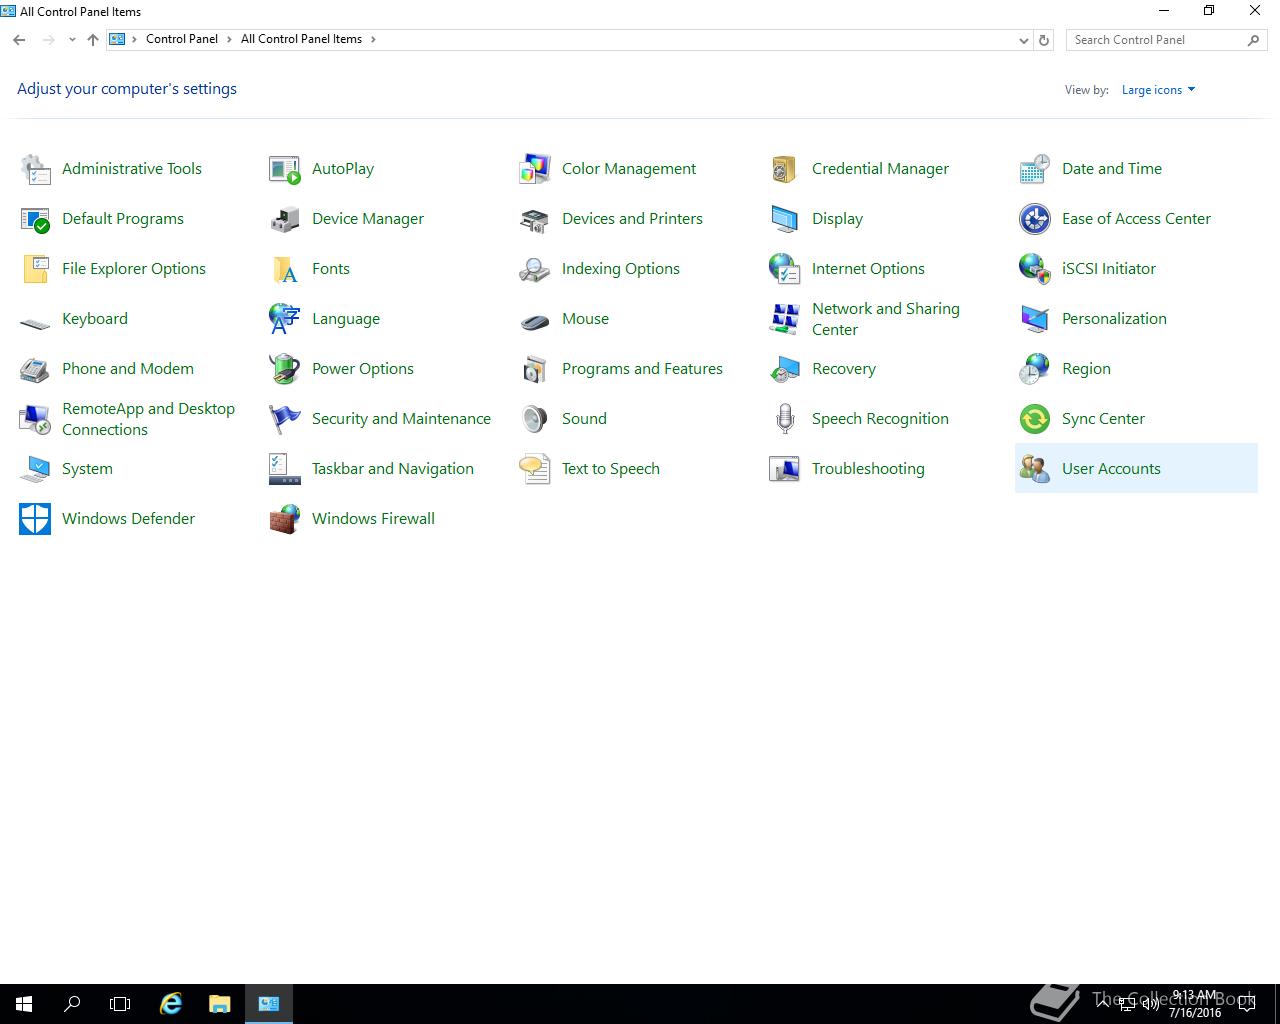Open the recent locations dropdown arrow
The image size is (1280, 1024).
click(72, 40)
